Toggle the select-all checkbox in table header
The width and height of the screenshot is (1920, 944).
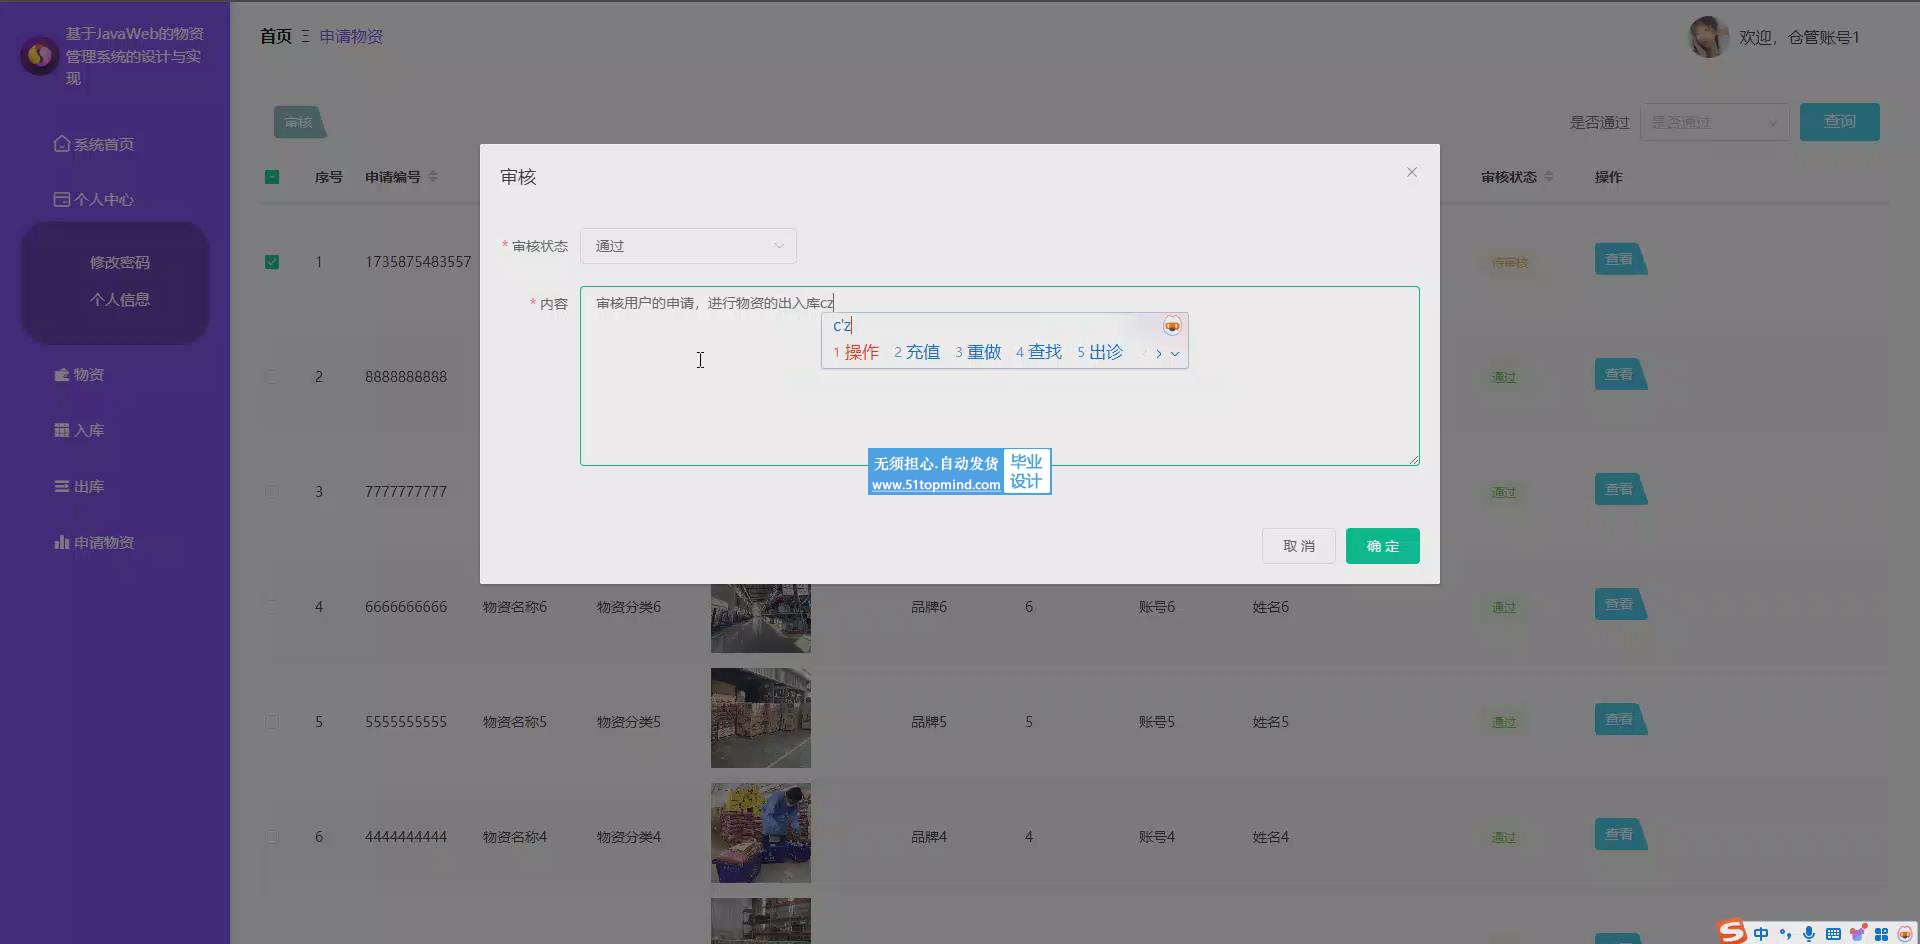(x=272, y=177)
